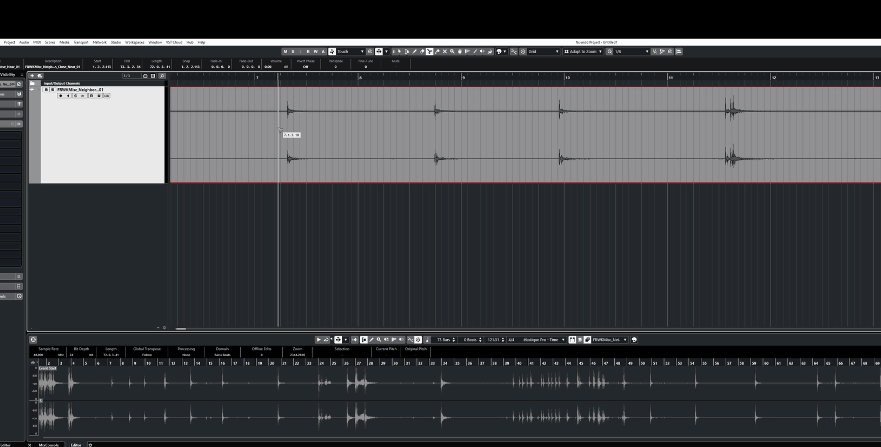
Task: Open the sample editor auto-scroll dropdown arrow
Action: pos(346,340)
